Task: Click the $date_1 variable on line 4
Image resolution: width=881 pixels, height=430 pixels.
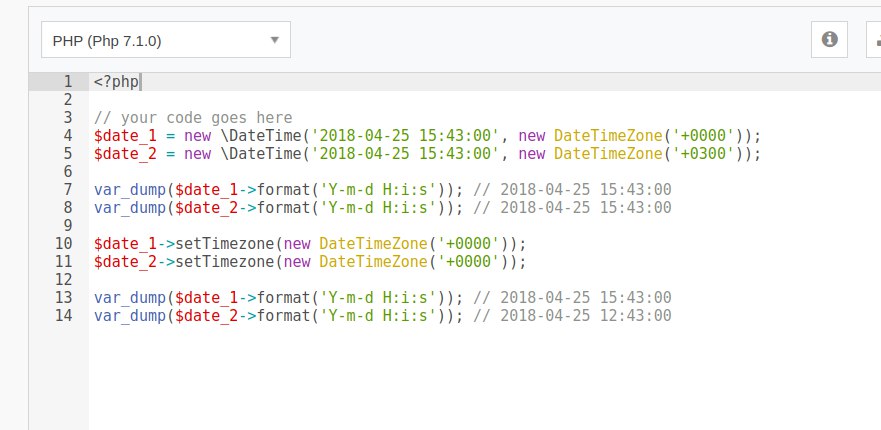Action: coord(125,136)
